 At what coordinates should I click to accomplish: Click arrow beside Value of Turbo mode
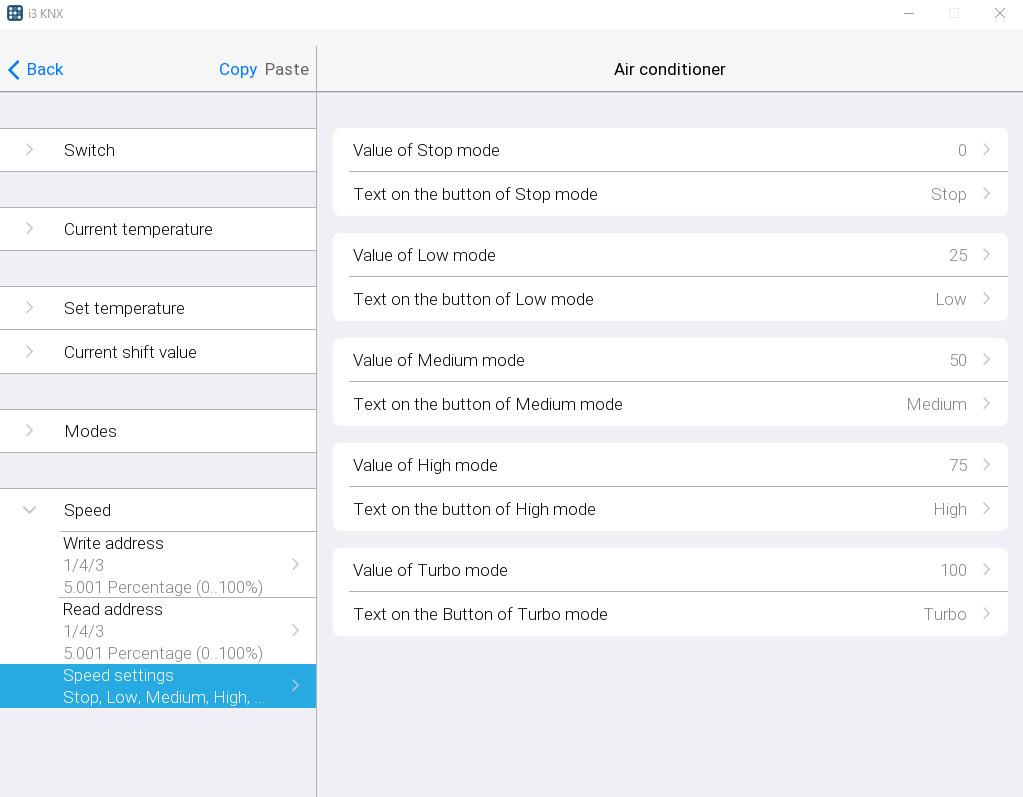coord(986,570)
